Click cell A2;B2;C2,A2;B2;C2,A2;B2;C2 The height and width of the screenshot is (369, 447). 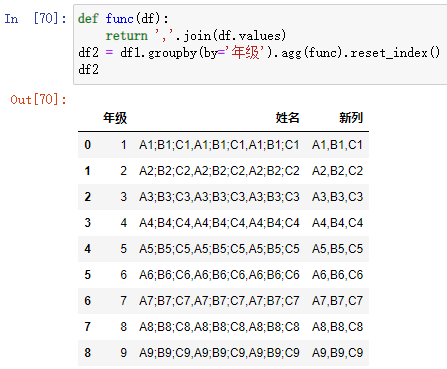219,171
